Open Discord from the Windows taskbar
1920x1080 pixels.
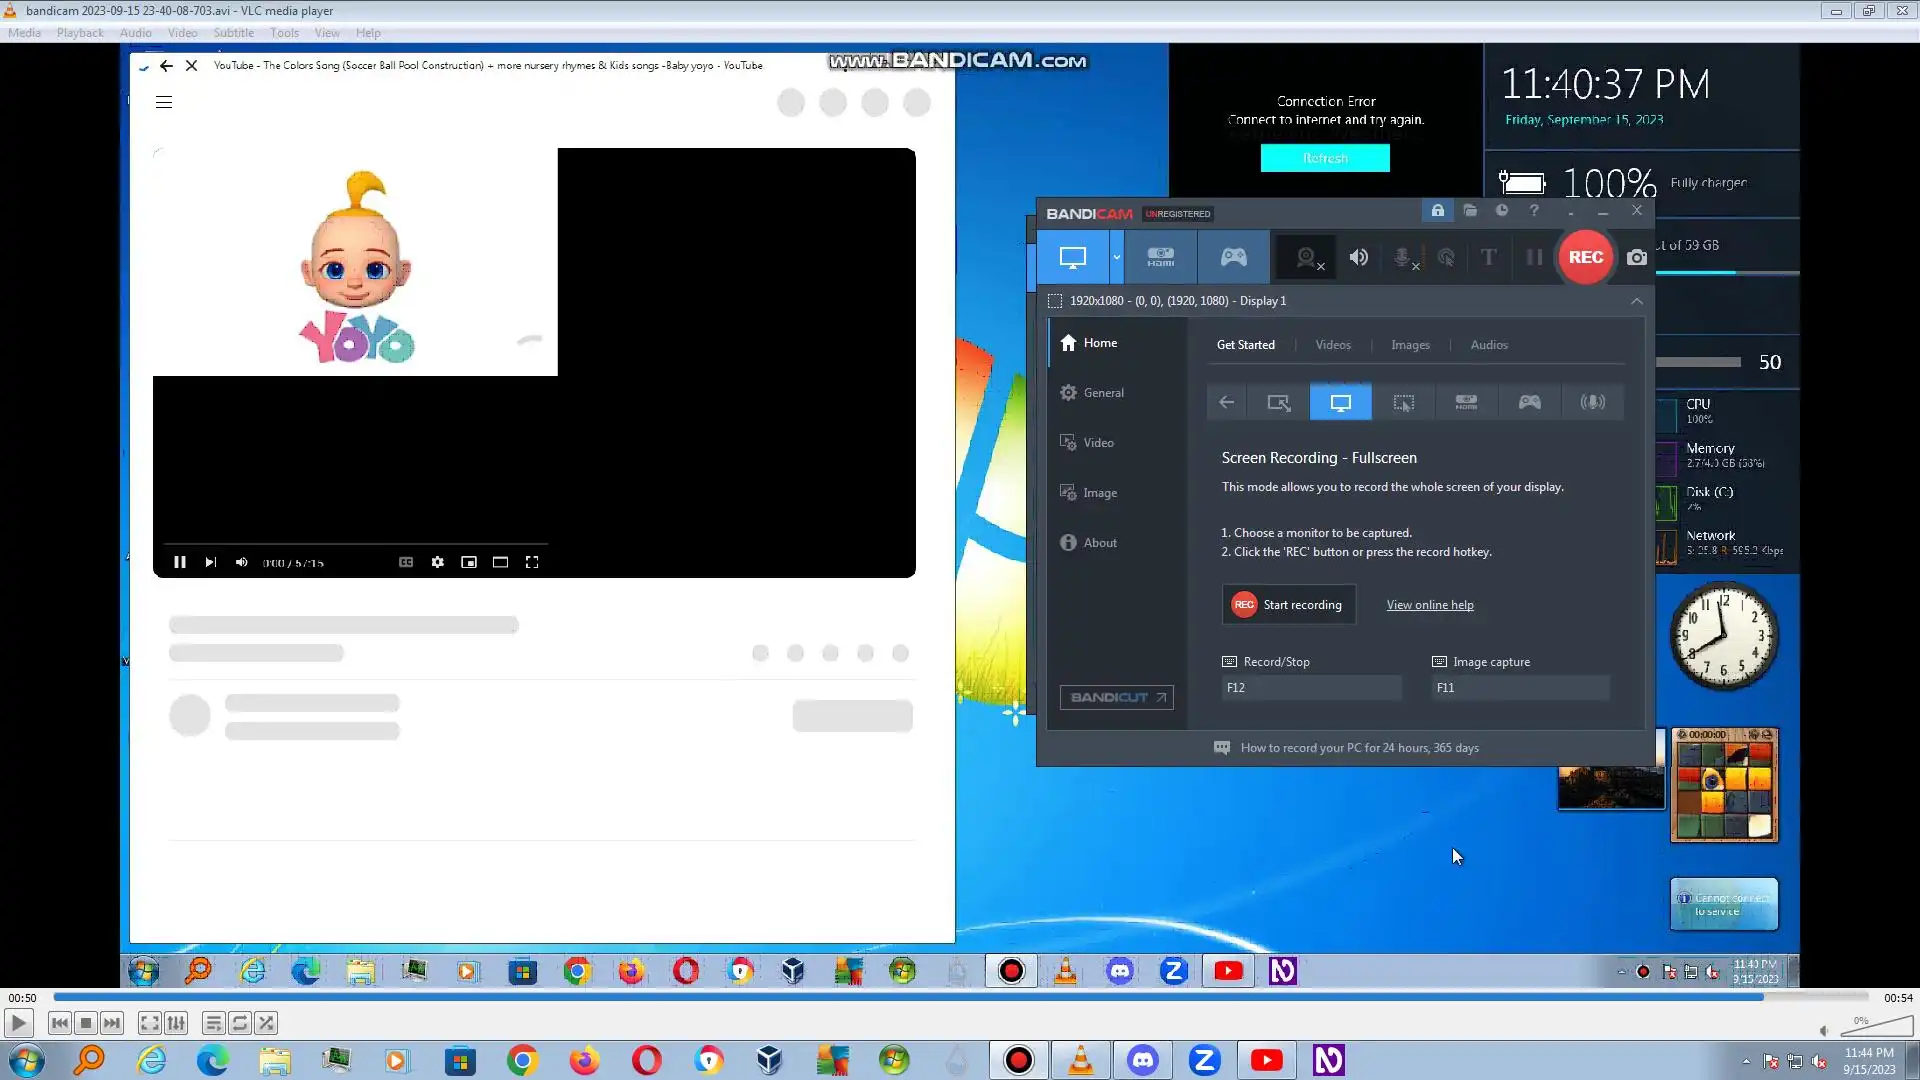click(x=1142, y=1060)
